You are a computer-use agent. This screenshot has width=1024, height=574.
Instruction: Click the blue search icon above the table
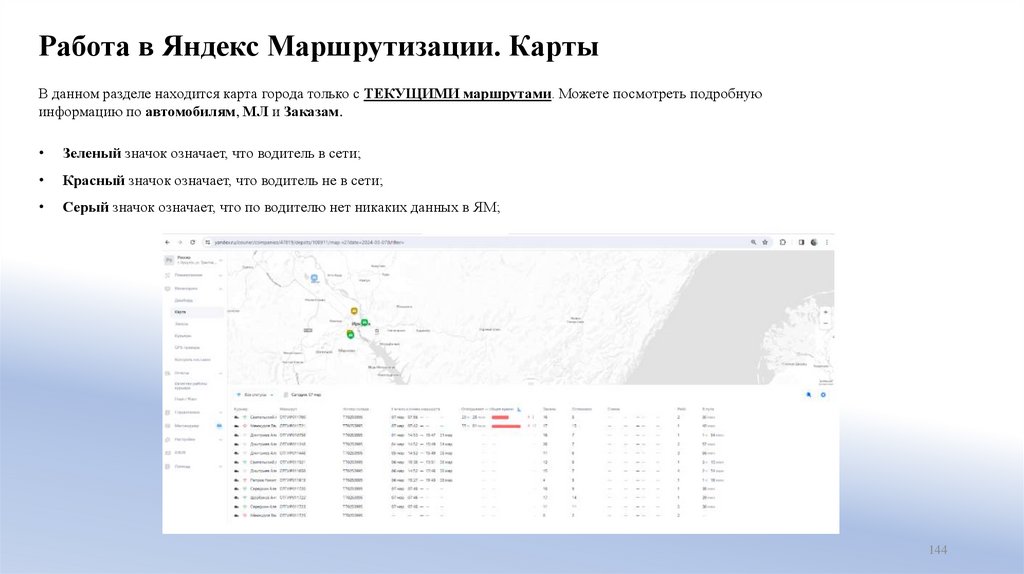click(x=809, y=395)
